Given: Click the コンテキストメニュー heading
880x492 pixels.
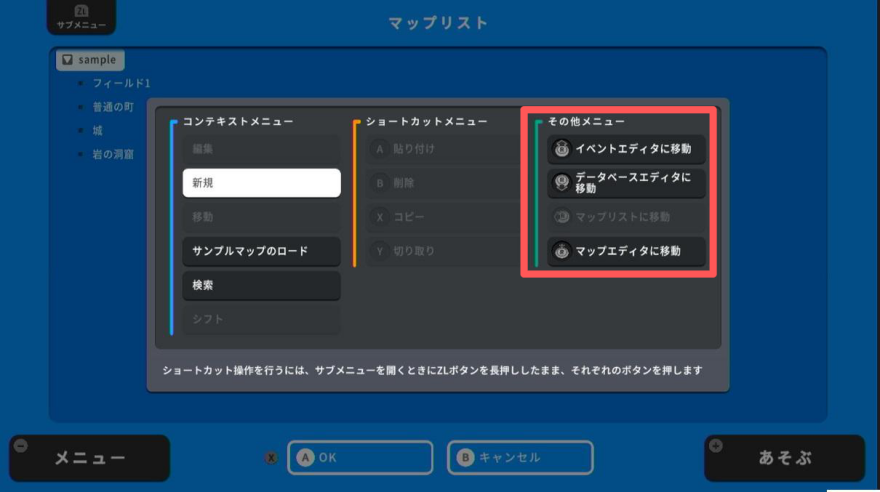Looking at the screenshot, I should point(238,121).
